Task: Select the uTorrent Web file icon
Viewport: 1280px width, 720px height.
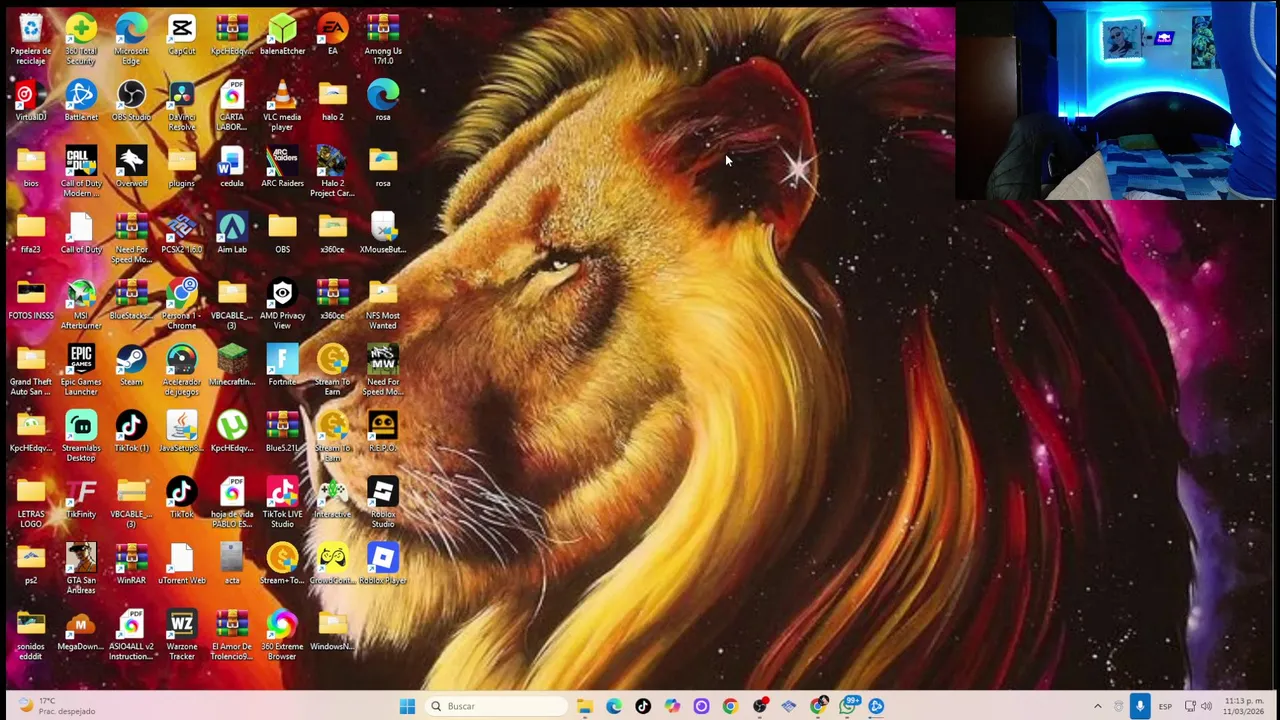Action: [181, 564]
